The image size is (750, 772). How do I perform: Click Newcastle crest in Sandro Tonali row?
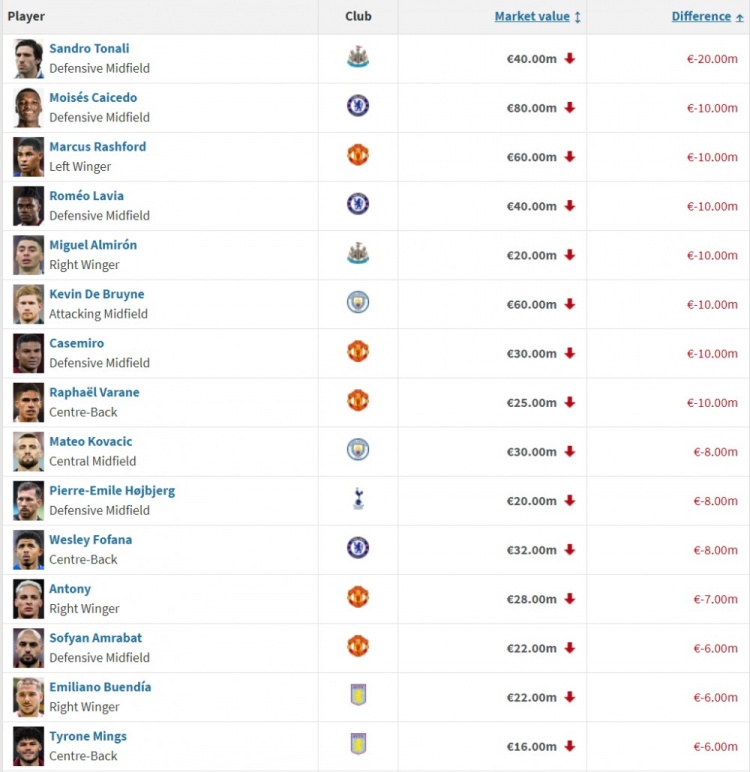click(x=358, y=57)
